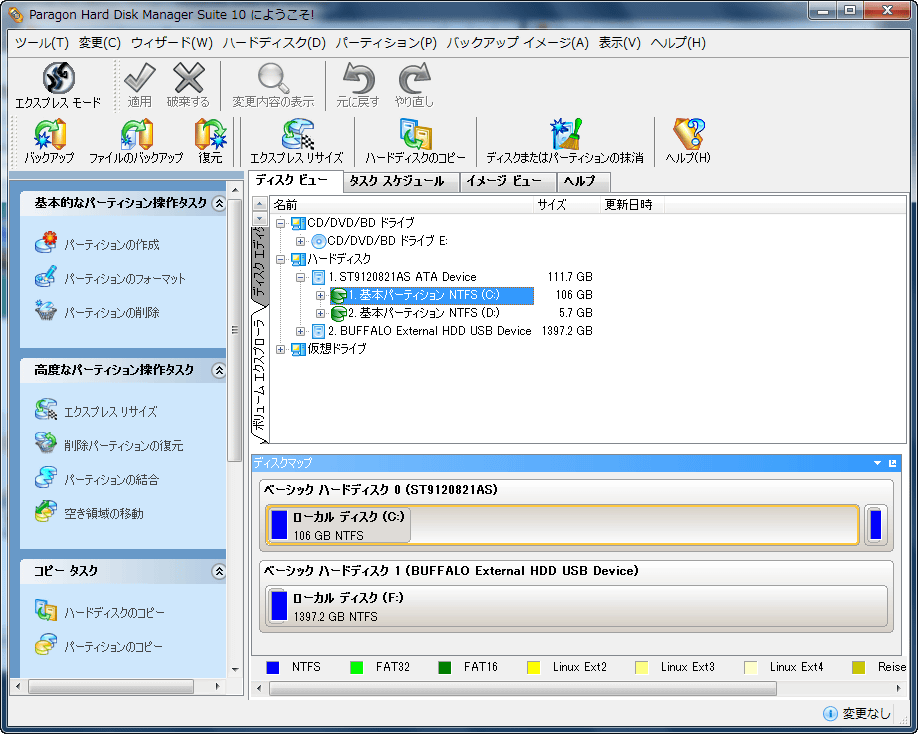The width and height of the screenshot is (918, 734).
Task: Sort tree by 更新日時 column header
Action: [632, 205]
